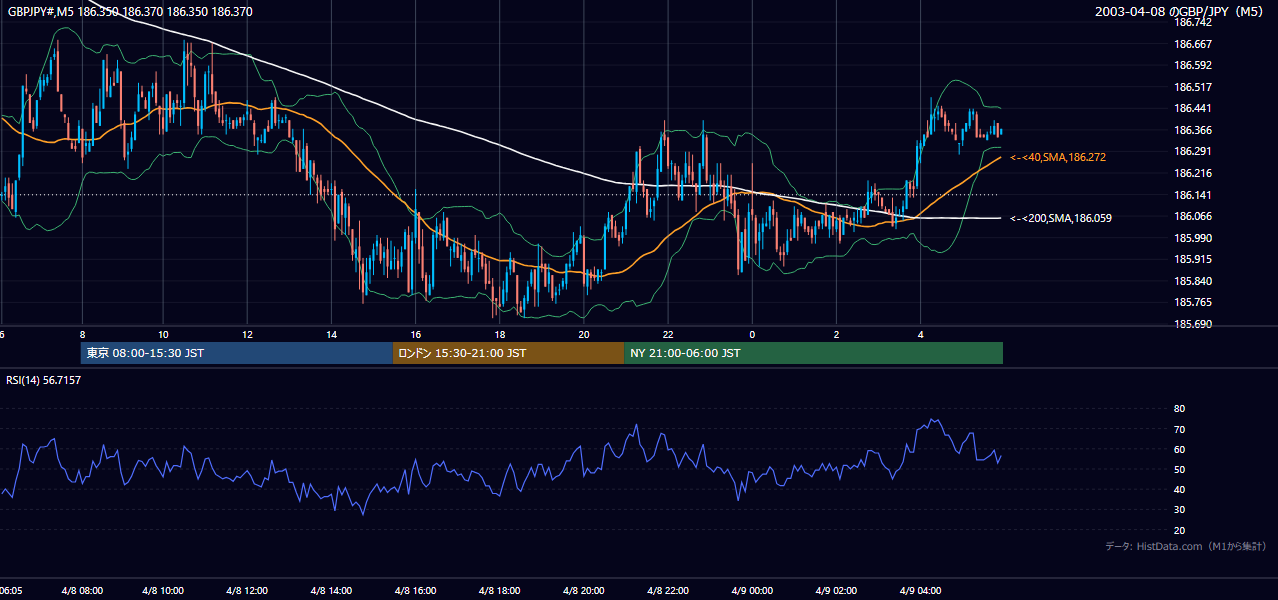
Task: Click the 4/9 02:00 date label
Action: pos(836,591)
